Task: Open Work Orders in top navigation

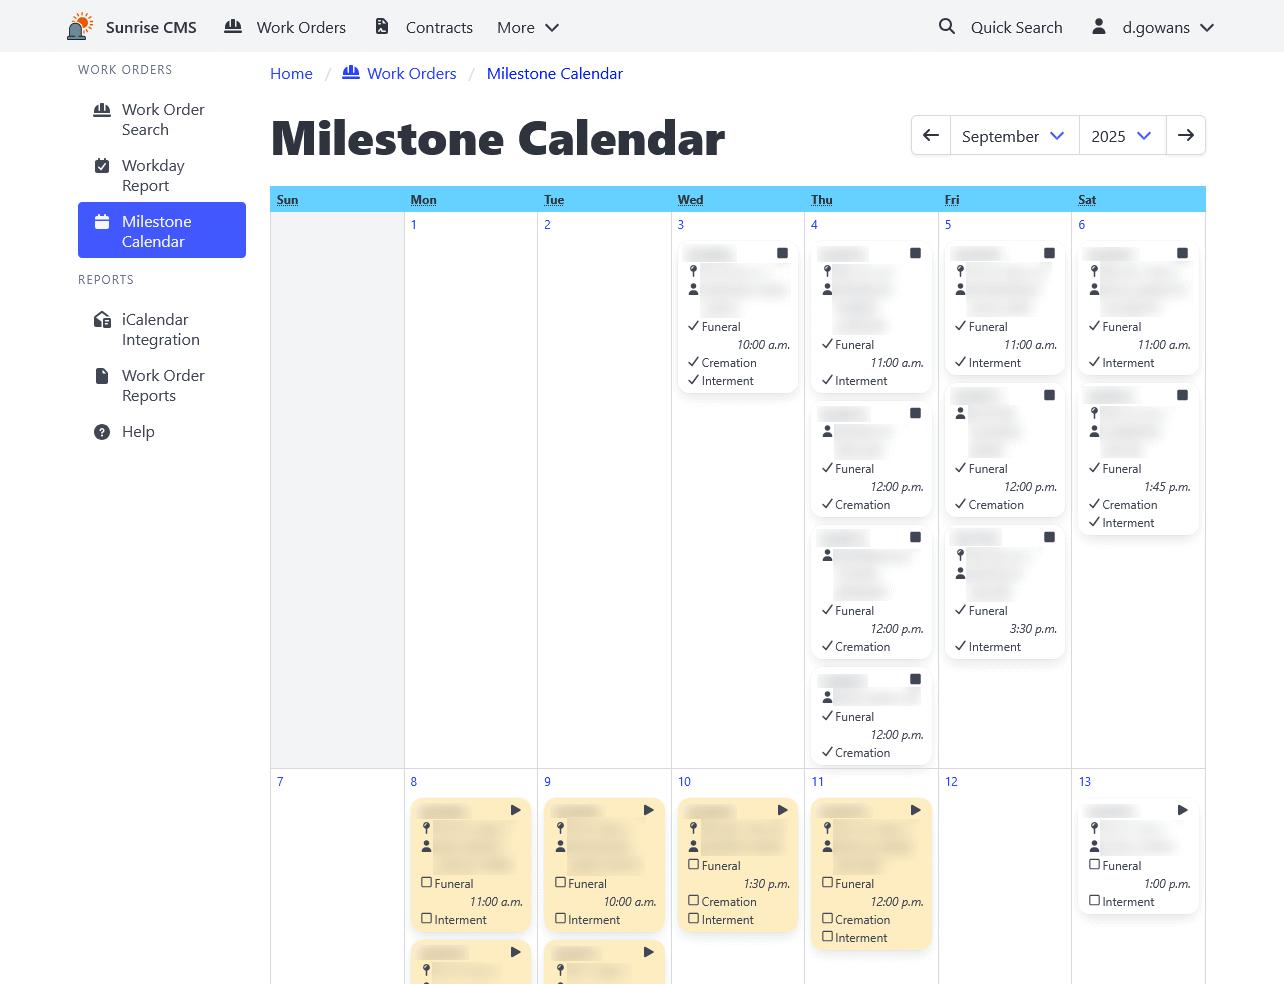Action: (x=285, y=27)
